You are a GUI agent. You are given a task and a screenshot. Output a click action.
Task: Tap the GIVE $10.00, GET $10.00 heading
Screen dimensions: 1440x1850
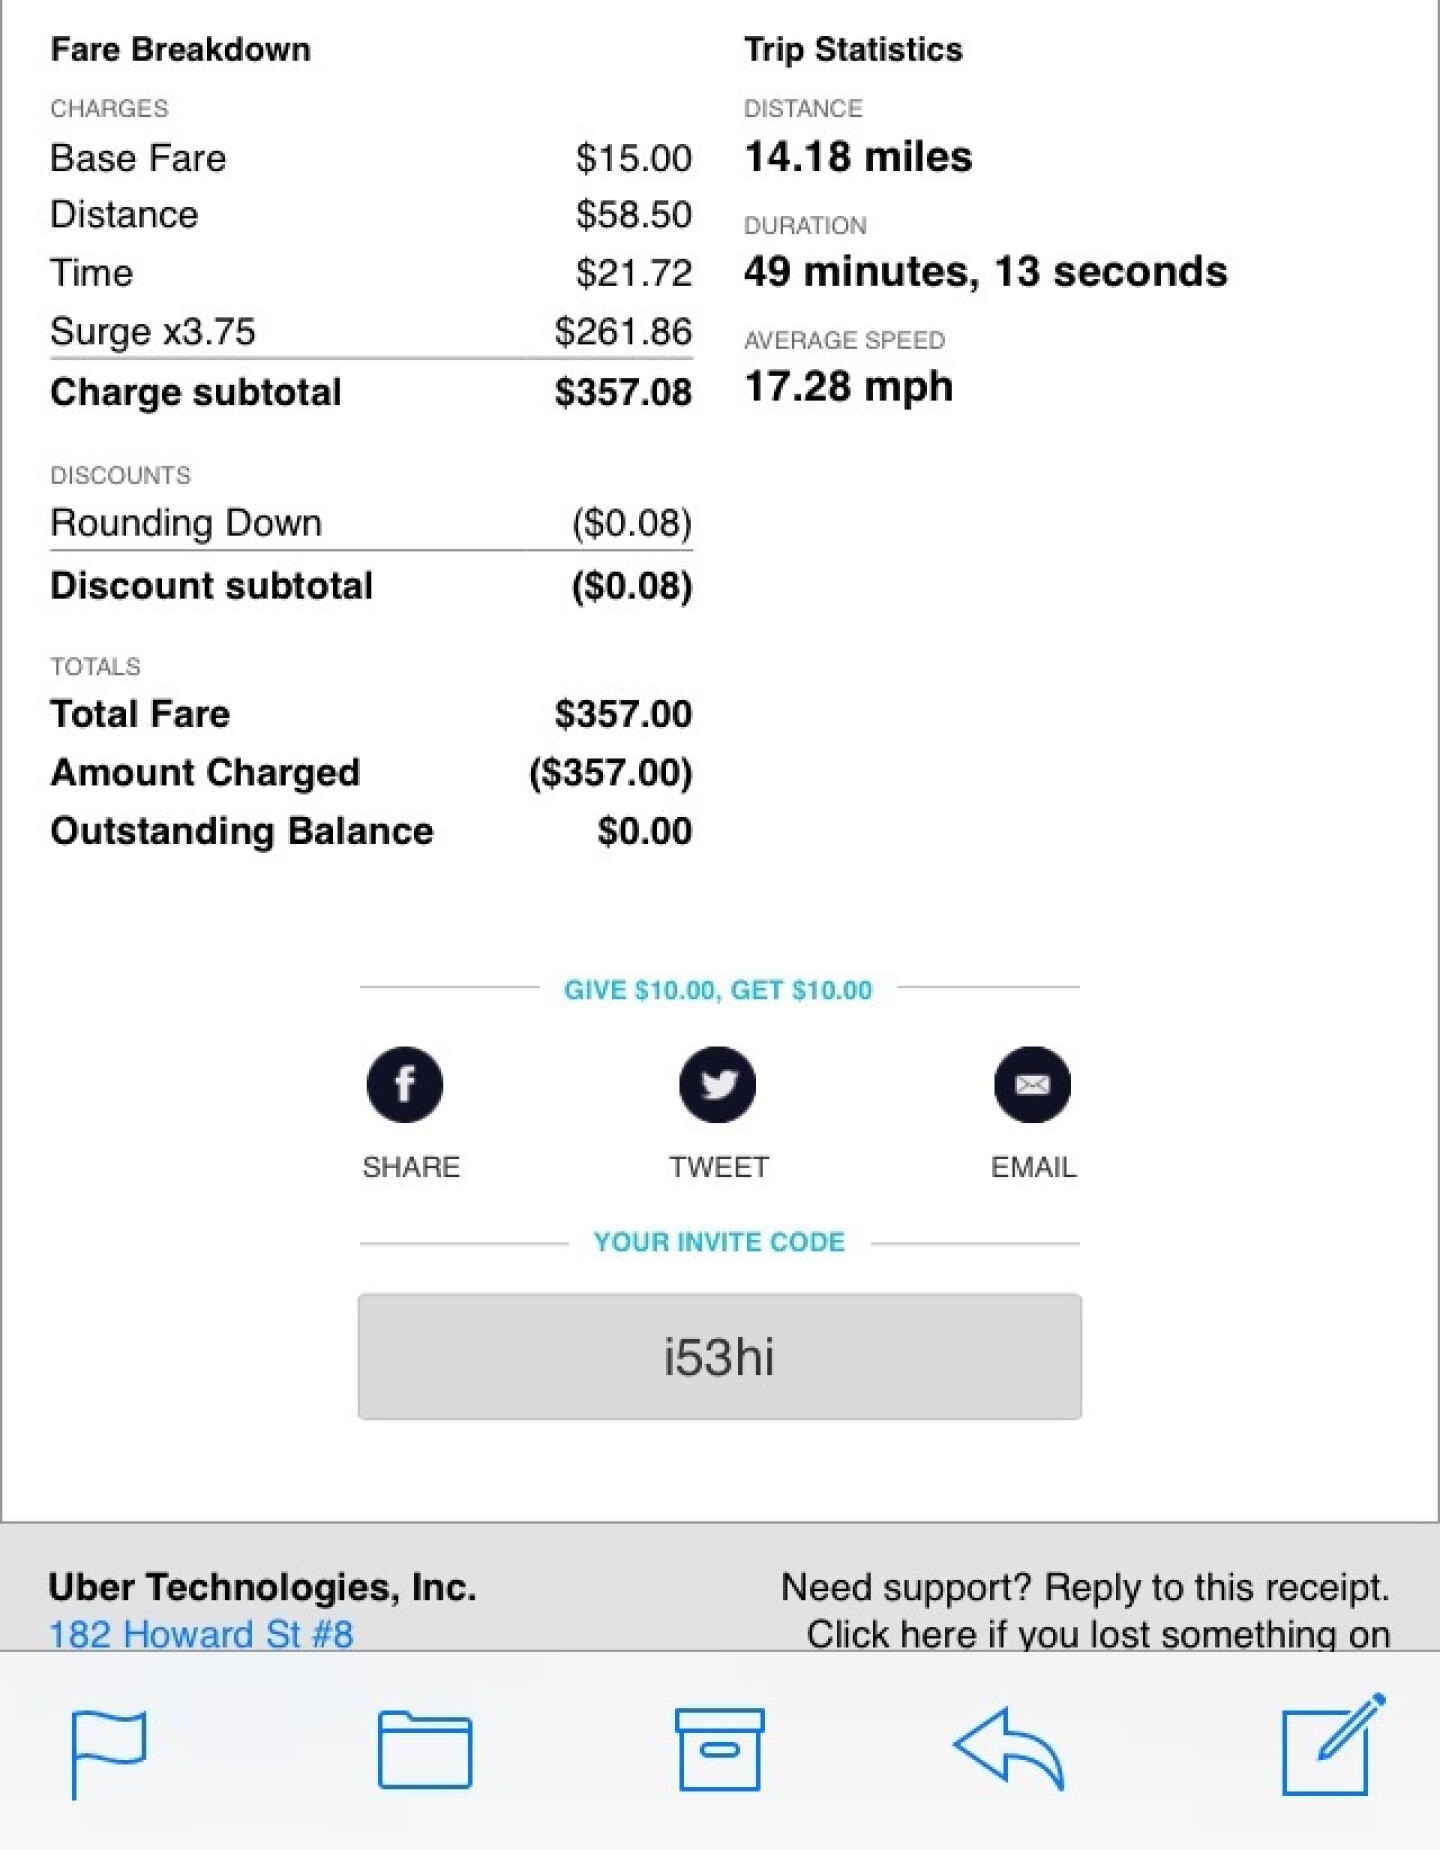coord(718,991)
